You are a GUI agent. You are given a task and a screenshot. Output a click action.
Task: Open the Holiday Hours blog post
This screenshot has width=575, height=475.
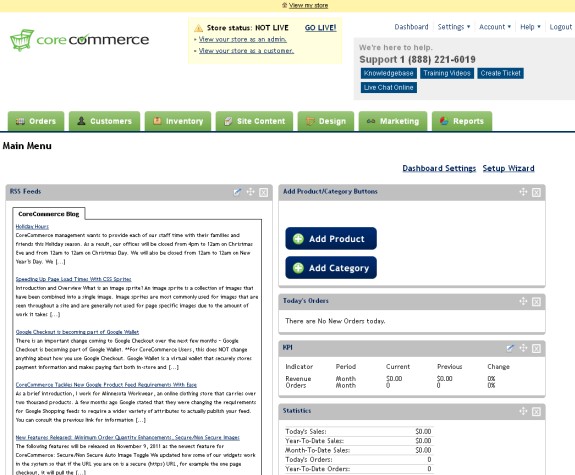tap(32, 226)
